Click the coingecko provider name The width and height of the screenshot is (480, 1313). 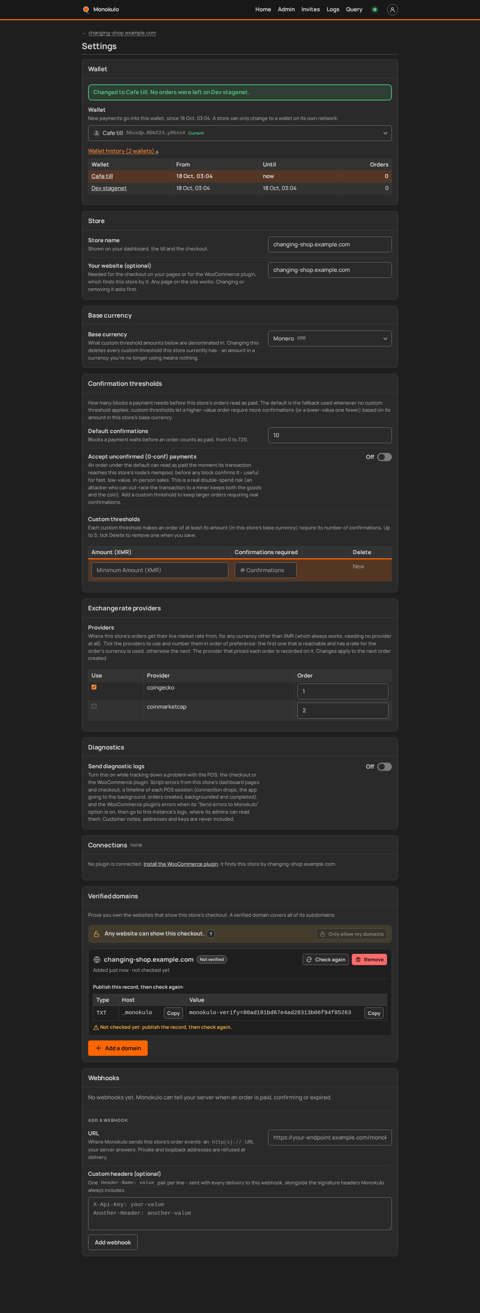click(x=160, y=687)
